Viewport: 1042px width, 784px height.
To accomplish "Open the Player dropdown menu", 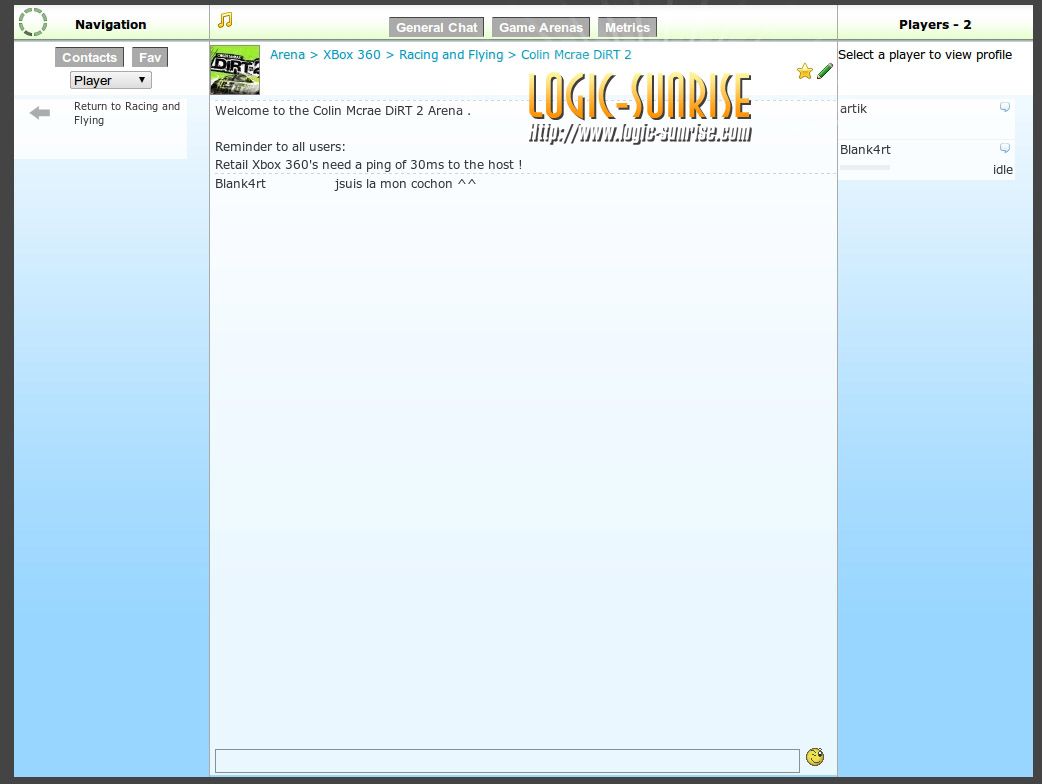I will coord(111,80).
